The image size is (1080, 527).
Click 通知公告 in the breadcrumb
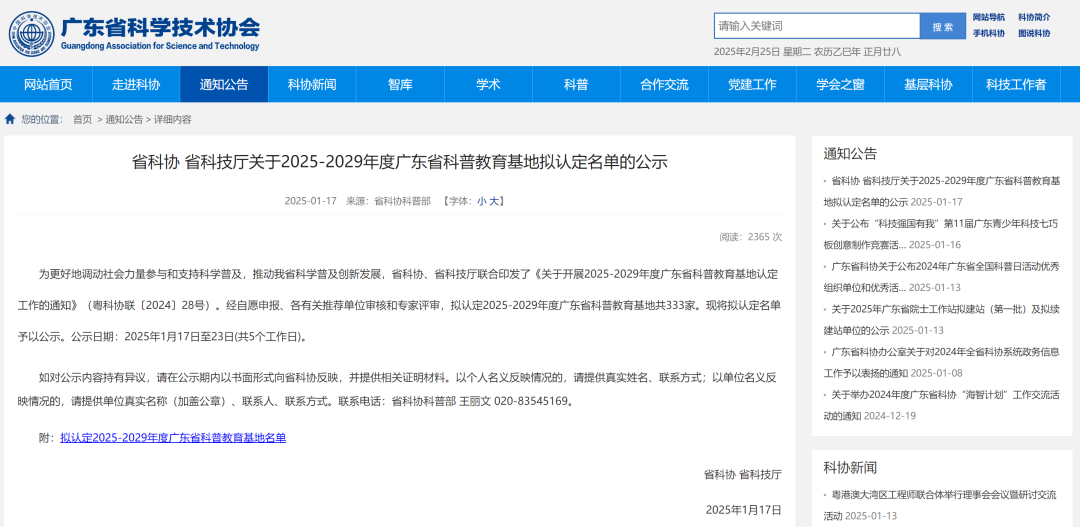click(124, 119)
